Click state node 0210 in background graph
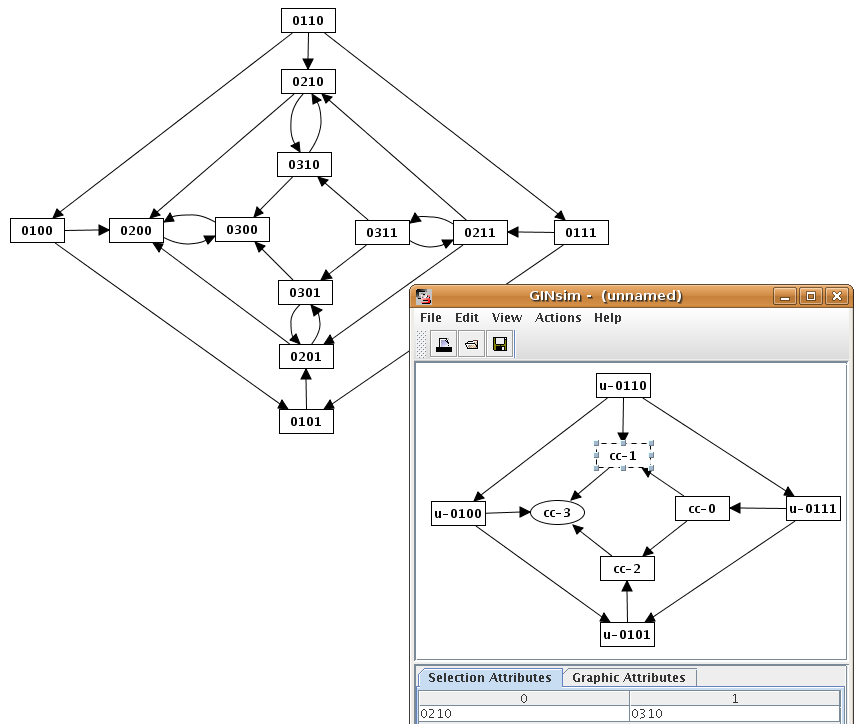This screenshot has height=724, width=857. pos(308,82)
